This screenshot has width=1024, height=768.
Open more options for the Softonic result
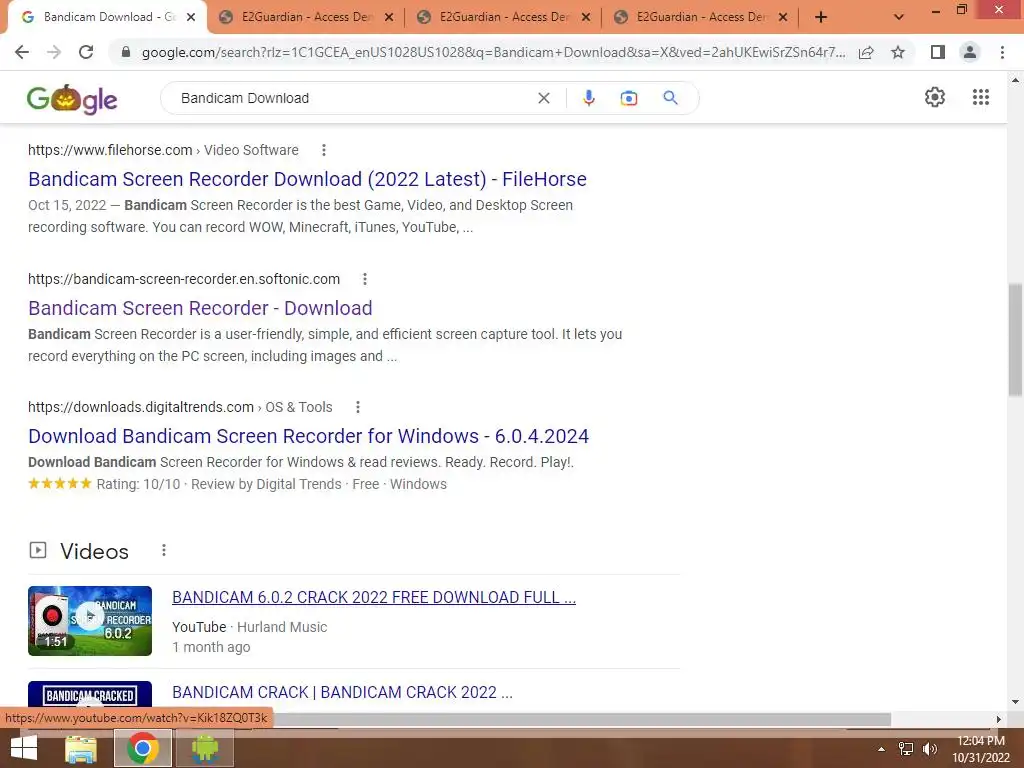[x=364, y=279]
